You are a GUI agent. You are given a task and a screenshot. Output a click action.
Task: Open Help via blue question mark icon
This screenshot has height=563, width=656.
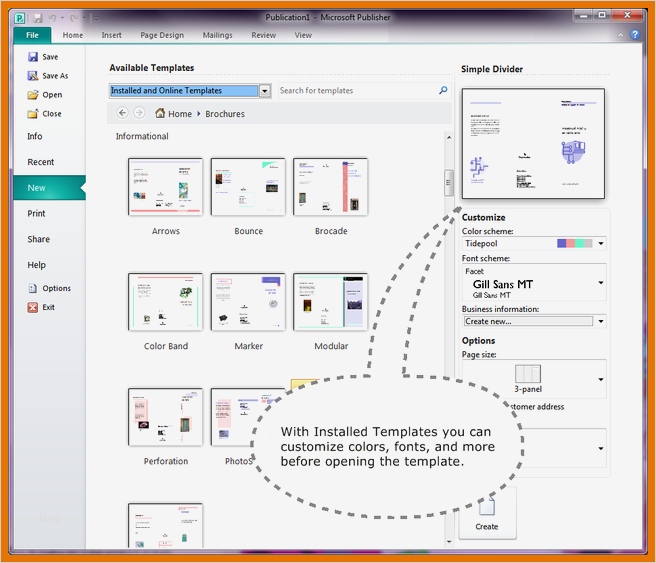[x=635, y=35]
